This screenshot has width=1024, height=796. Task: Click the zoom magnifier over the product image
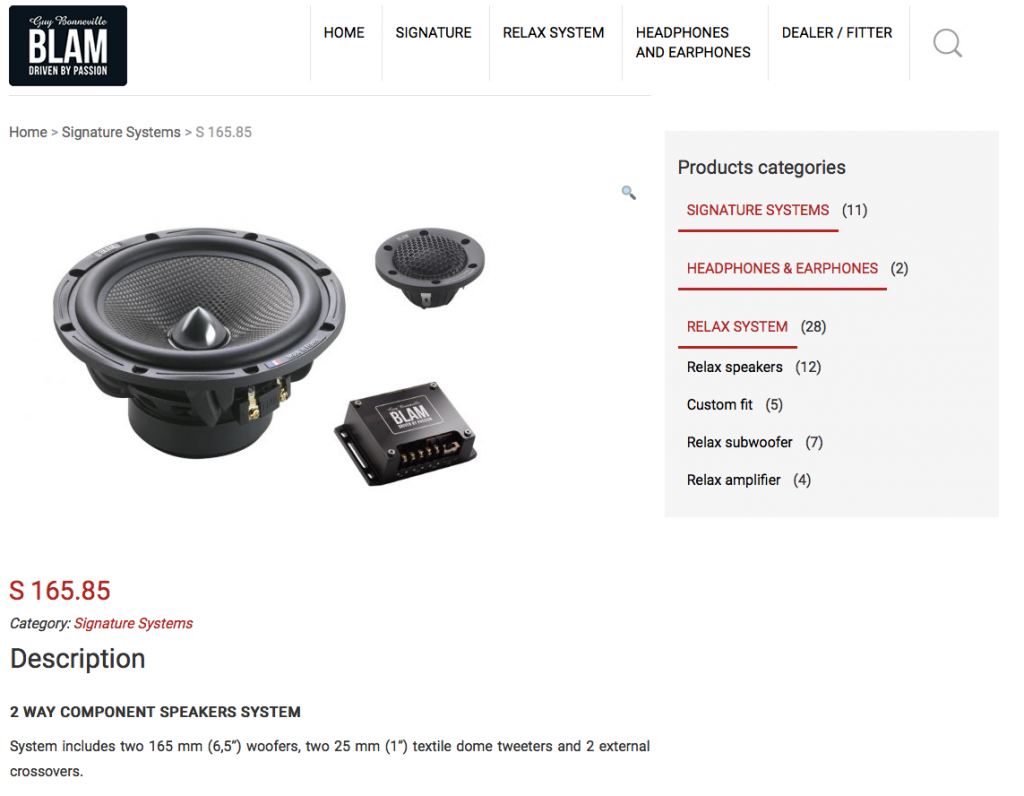pos(628,193)
